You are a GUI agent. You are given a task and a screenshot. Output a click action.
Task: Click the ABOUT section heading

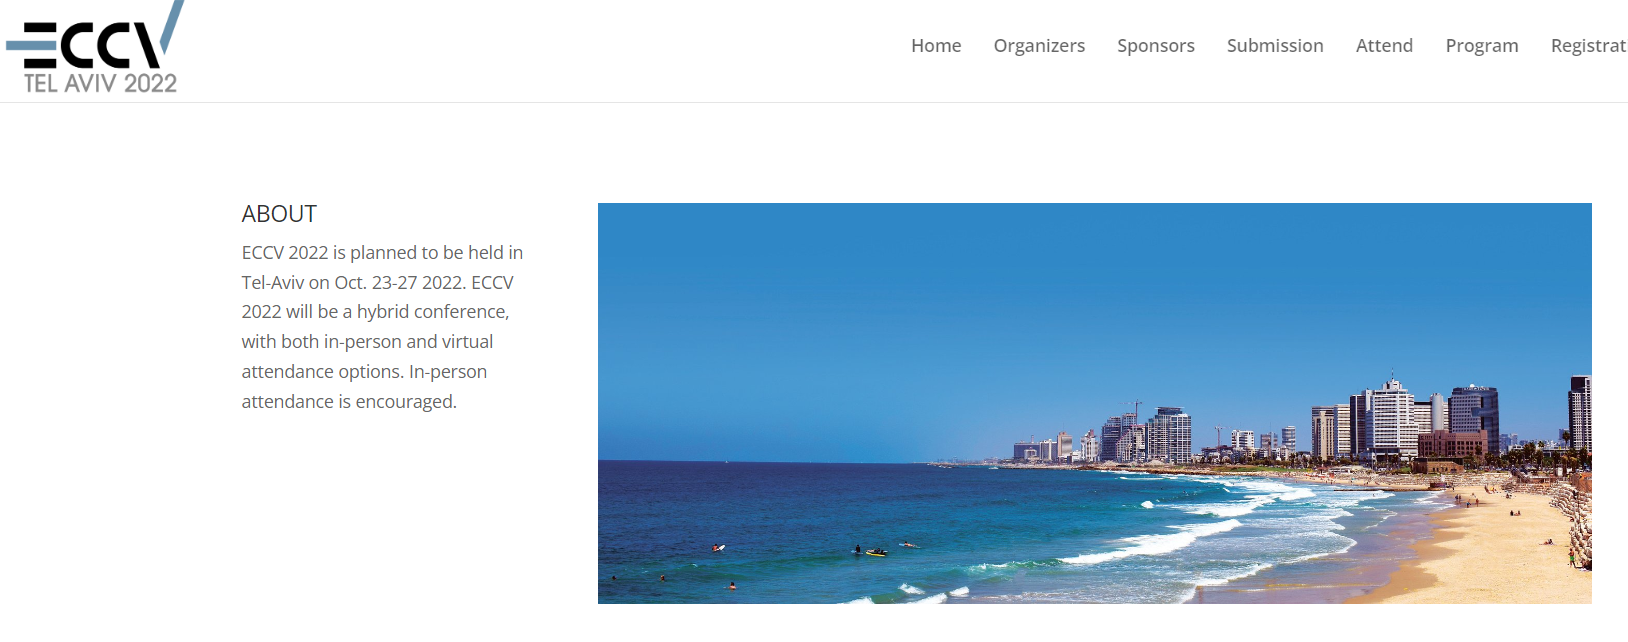(x=279, y=214)
